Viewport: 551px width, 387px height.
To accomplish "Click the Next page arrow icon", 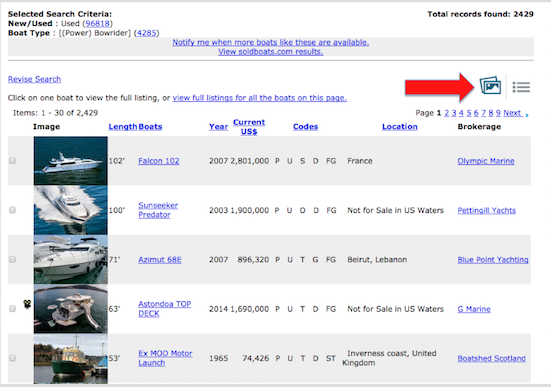I will 527,115.
